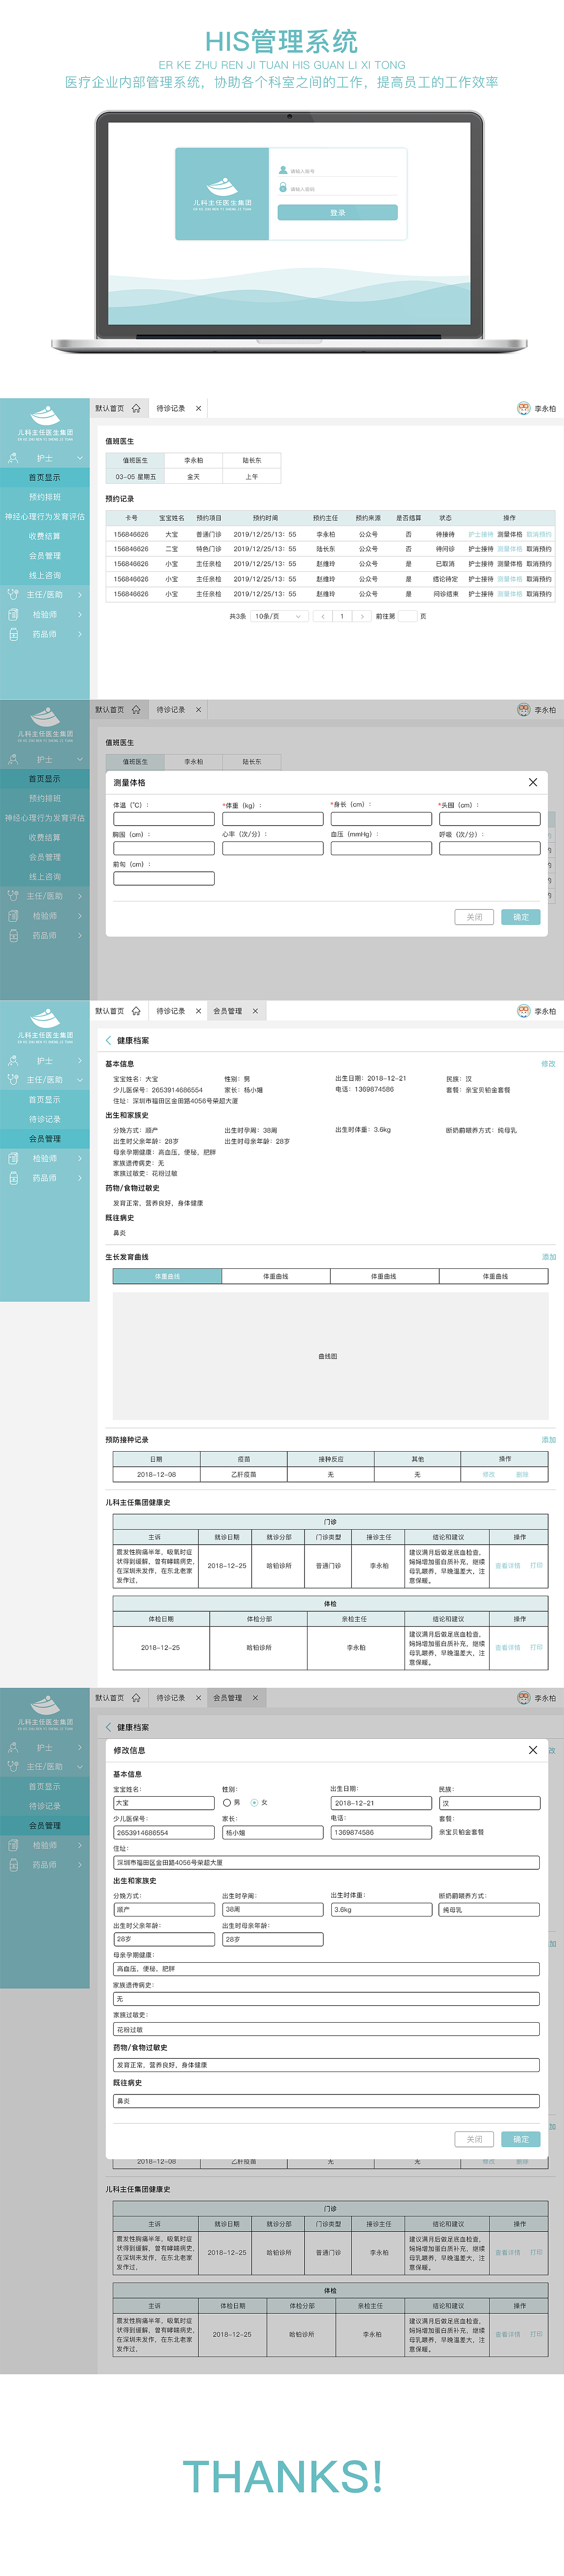
Task: Open 会员管理 in sidebar on 健康档案 record screen
Action: tap(45, 1138)
